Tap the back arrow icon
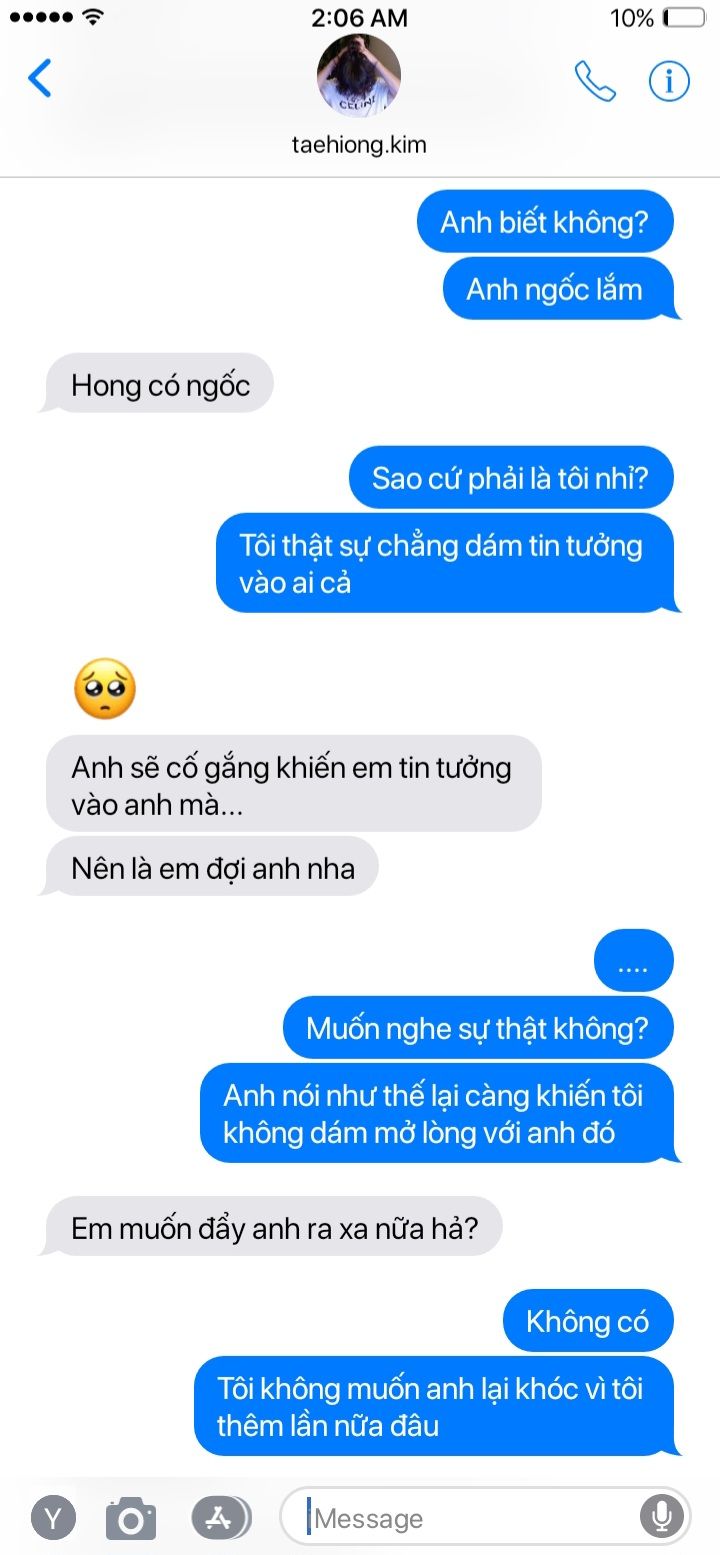 click(x=40, y=79)
